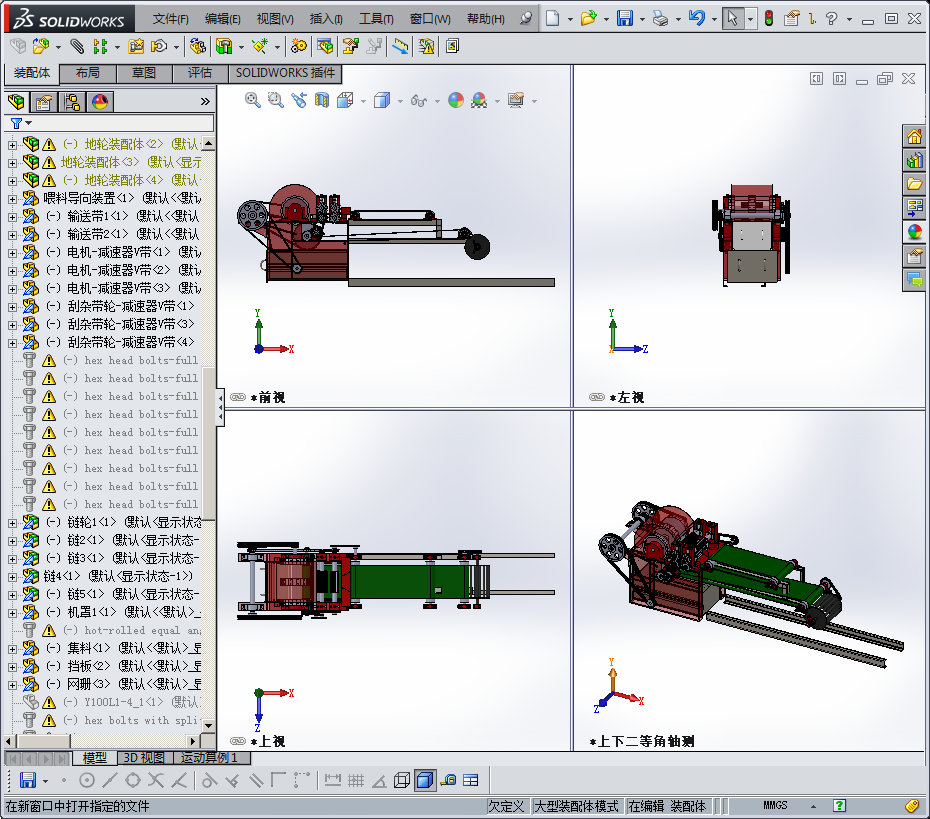Click the Previous View icon
The image size is (930, 819).
(x=298, y=100)
